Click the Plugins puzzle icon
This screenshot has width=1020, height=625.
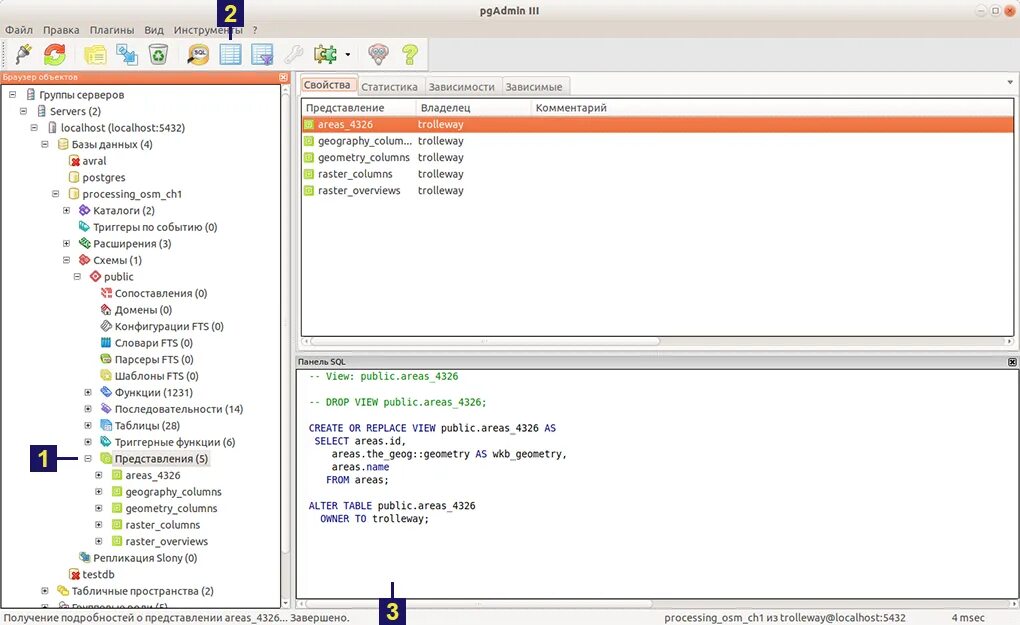pyautogui.click(x=325, y=55)
